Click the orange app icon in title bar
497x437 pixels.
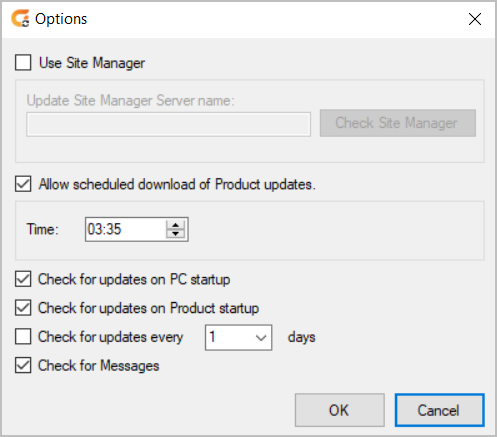(x=20, y=19)
